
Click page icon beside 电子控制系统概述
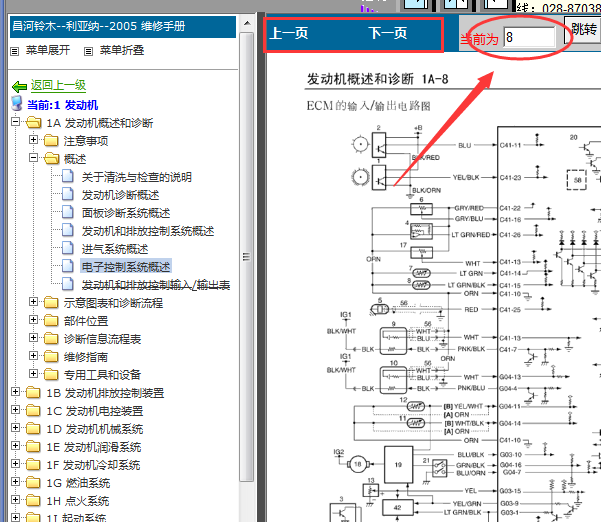[68, 266]
